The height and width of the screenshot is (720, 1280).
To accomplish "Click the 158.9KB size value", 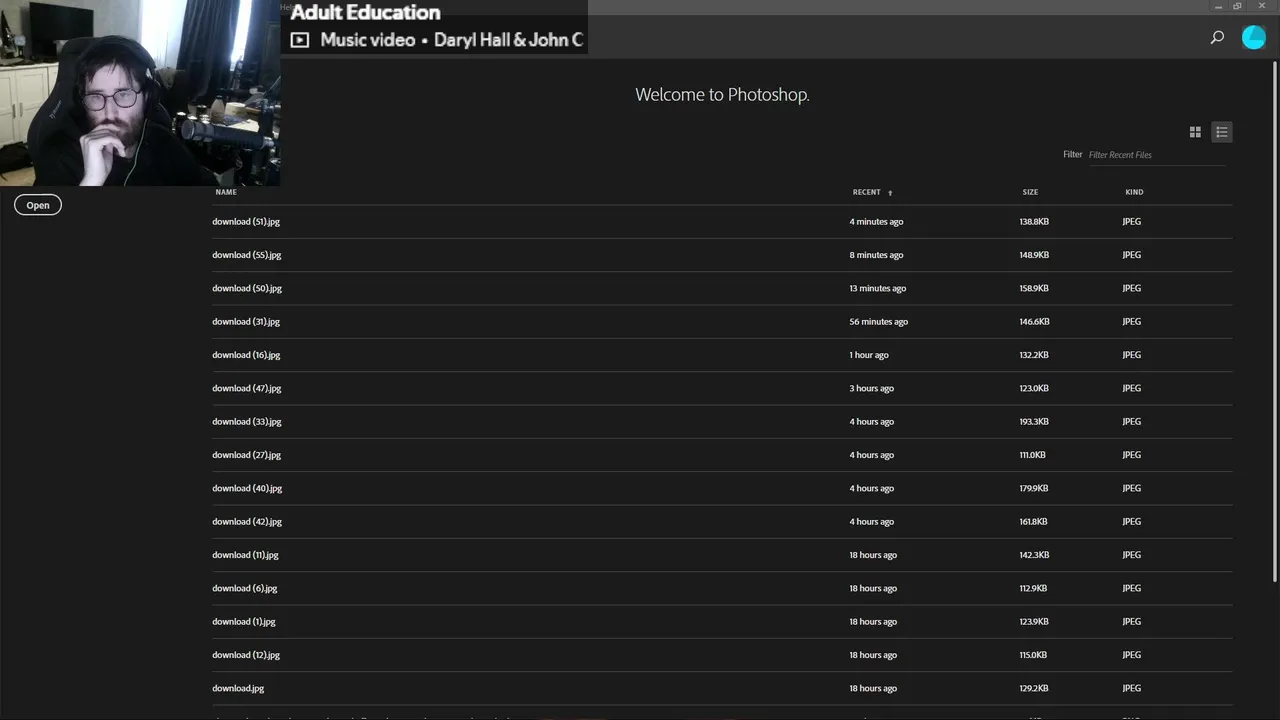I will pos(1034,288).
